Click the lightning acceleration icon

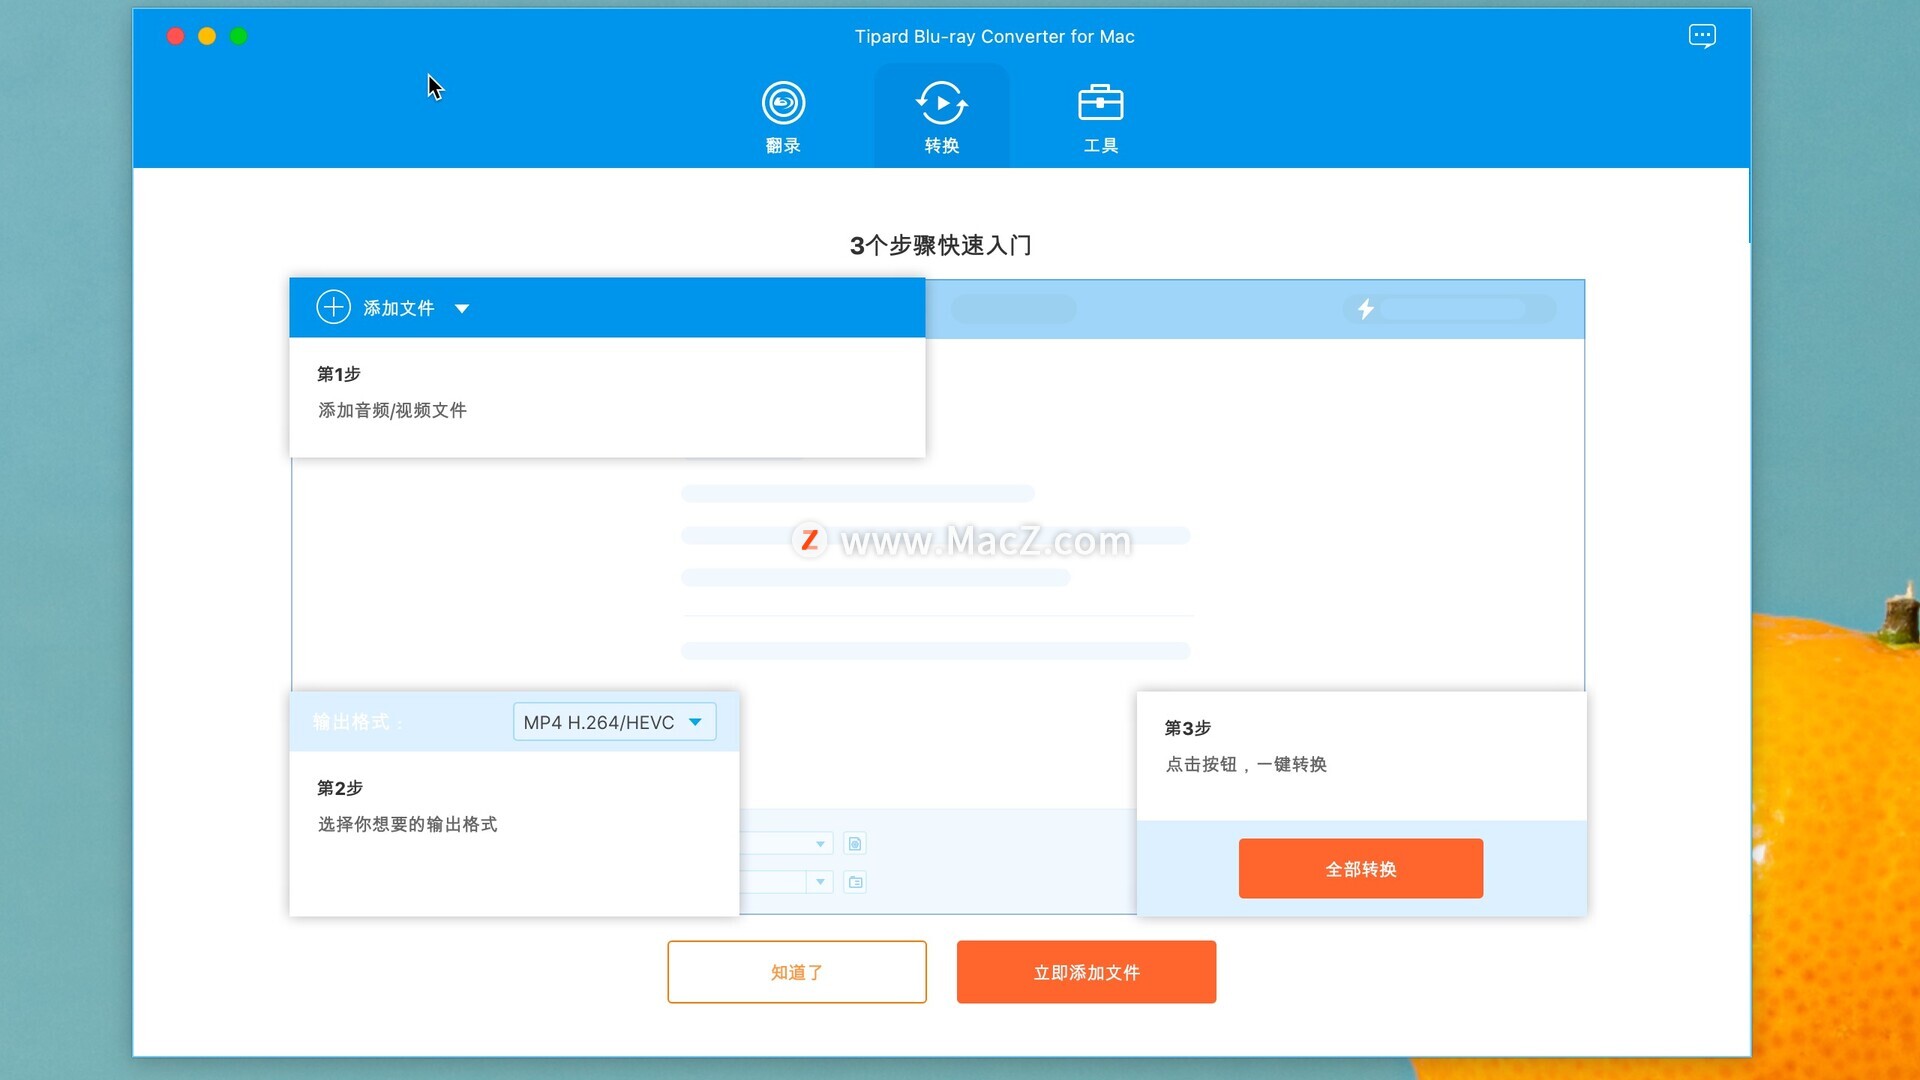[1365, 309]
